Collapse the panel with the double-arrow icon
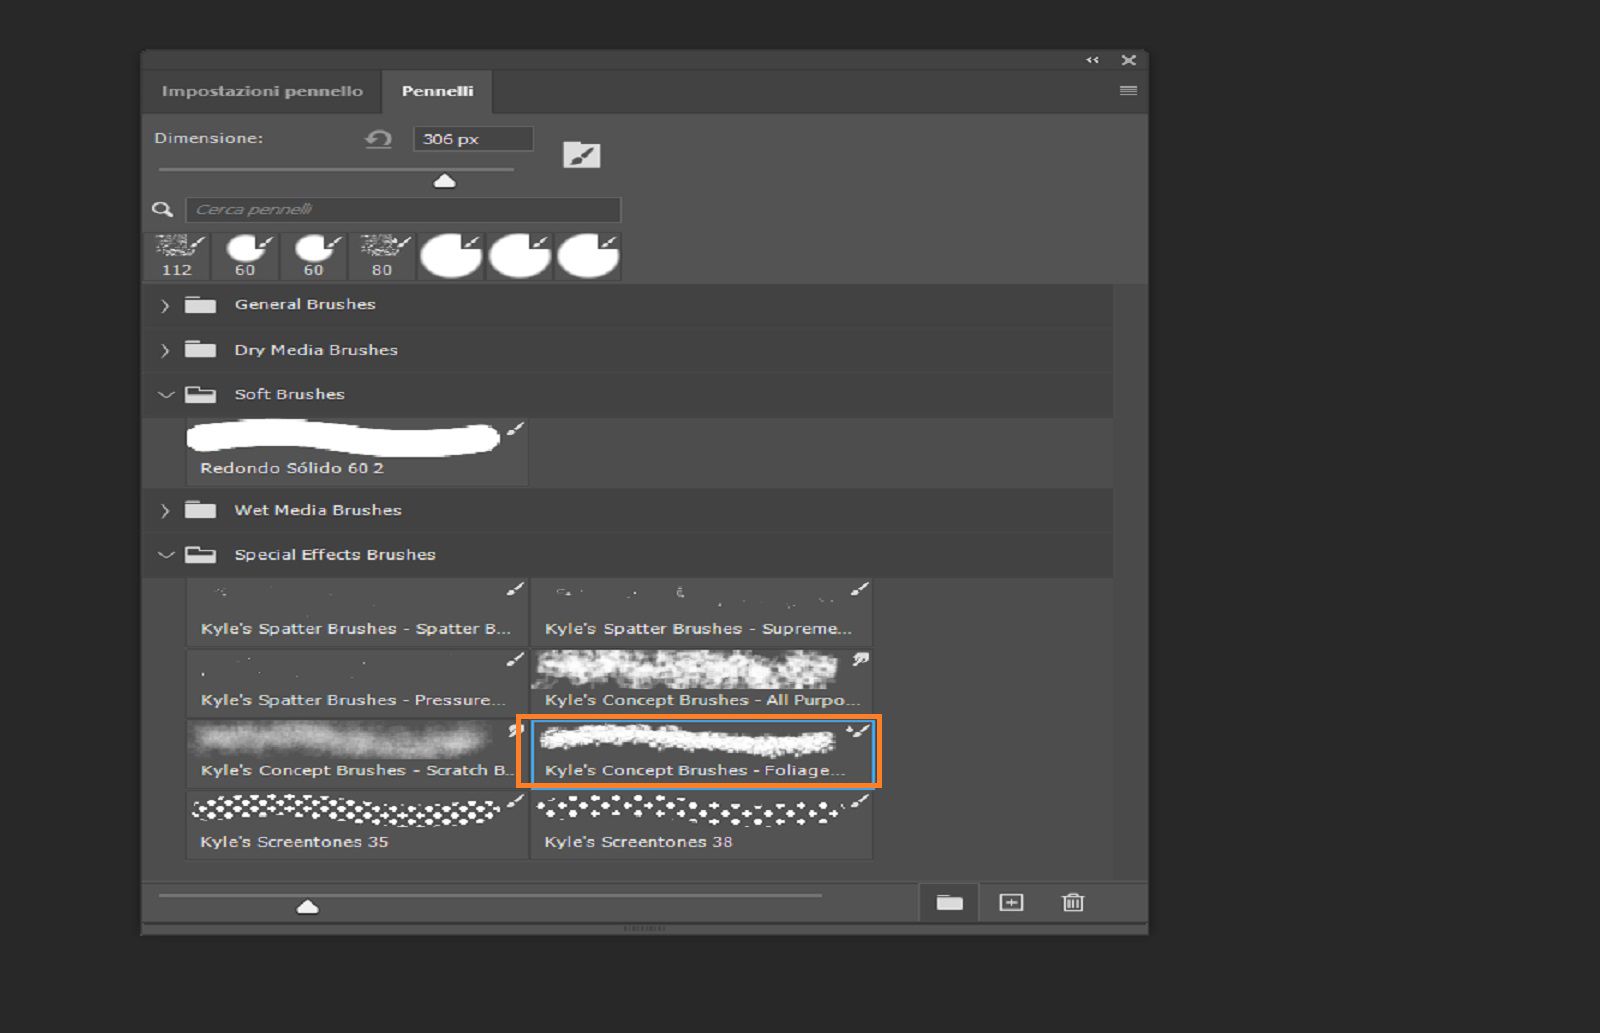Viewport: 1600px width, 1033px height. coord(1092,60)
